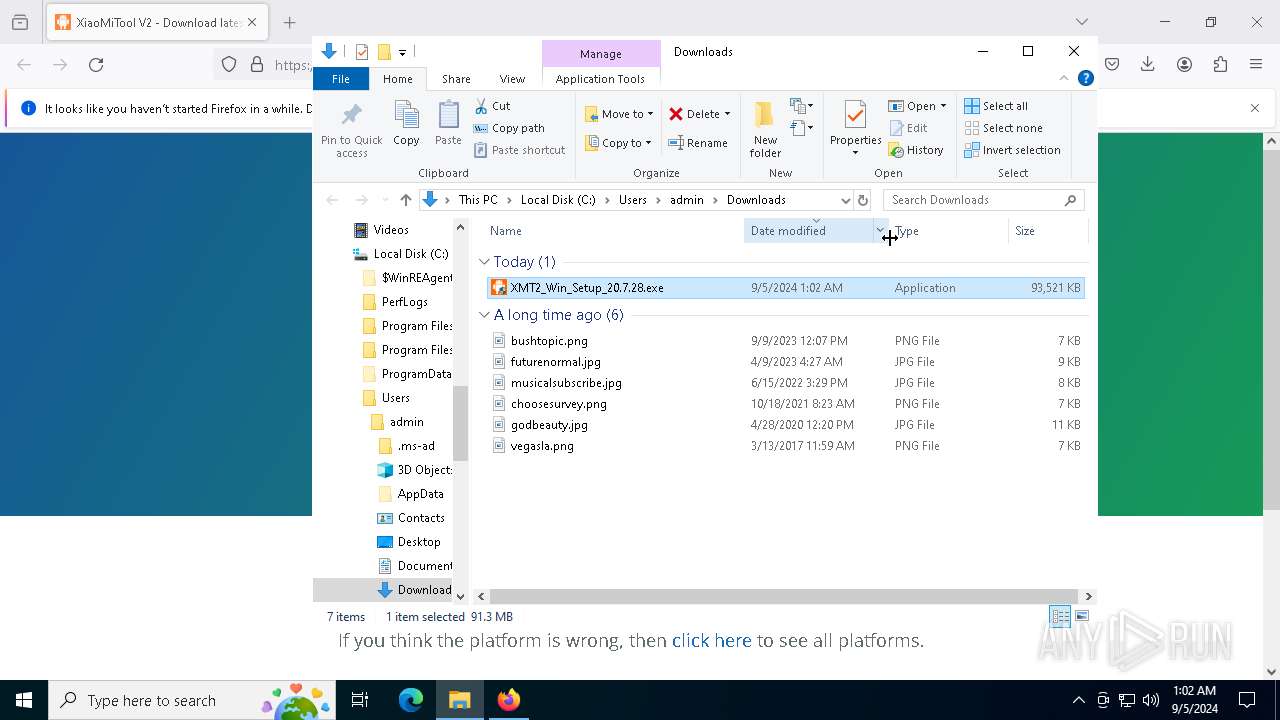Image resolution: width=1280 pixels, height=720 pixels.
Task: Open the Date modified filter dropdown arrow
Action: 880,231
